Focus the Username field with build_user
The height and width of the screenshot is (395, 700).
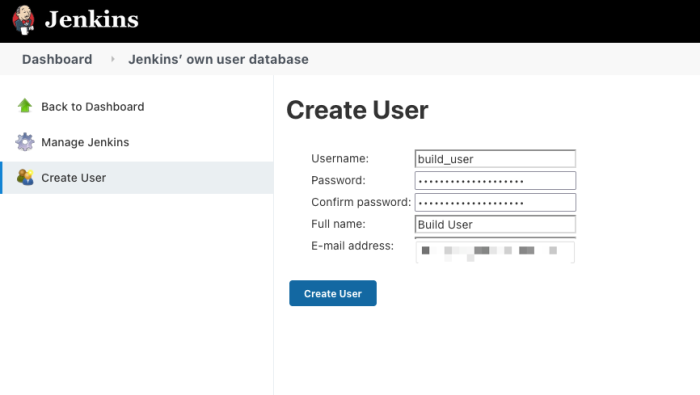495,159
